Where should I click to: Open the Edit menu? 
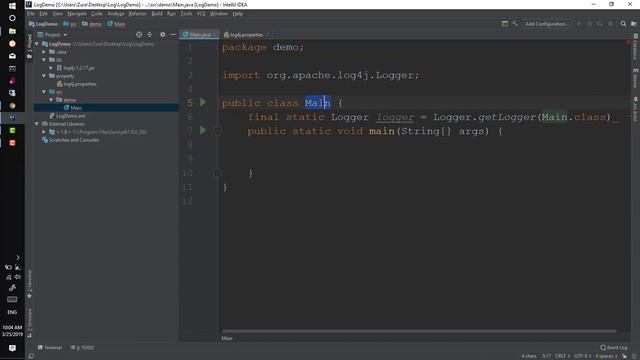coord(43,14)
